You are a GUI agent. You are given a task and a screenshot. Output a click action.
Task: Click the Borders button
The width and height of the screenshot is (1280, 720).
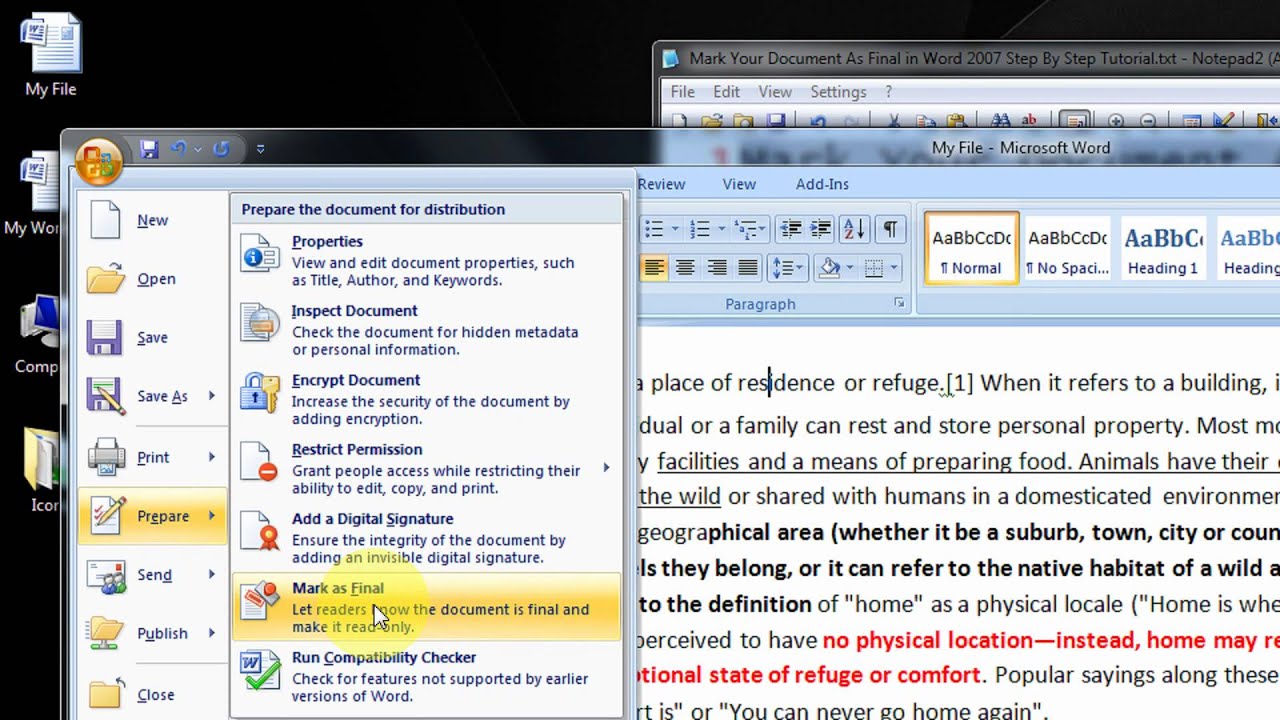click(874, 267)
